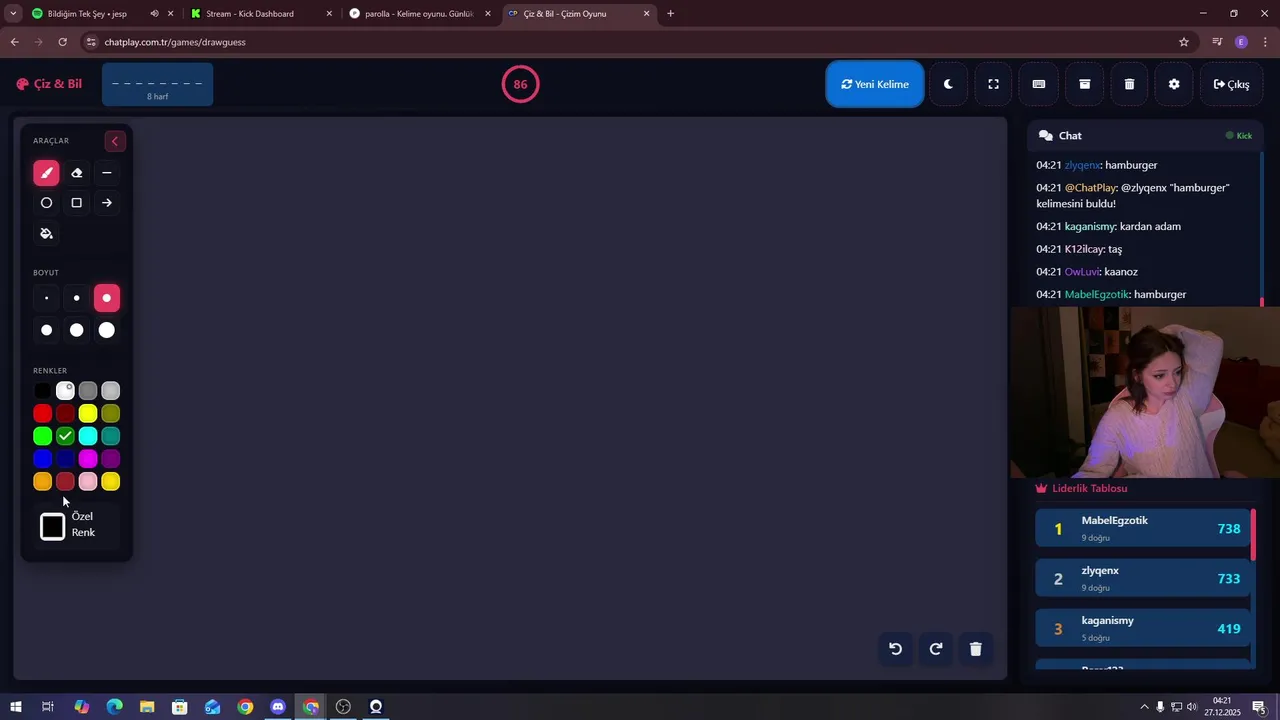Click Yeni Kelime button
This screenshot has height=720, width=1280.
(875, 84)
